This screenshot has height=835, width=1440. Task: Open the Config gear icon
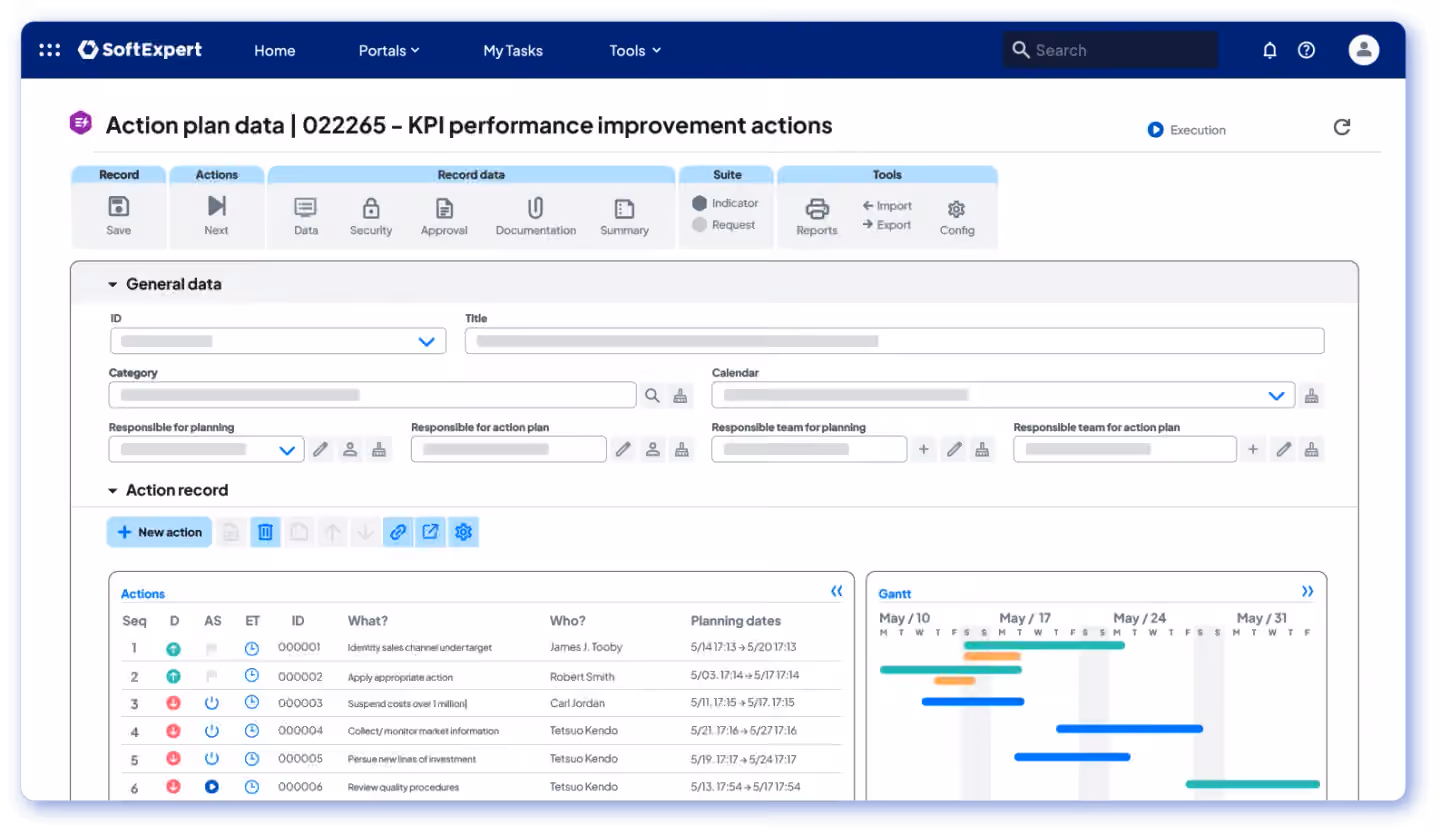point(956,209)
